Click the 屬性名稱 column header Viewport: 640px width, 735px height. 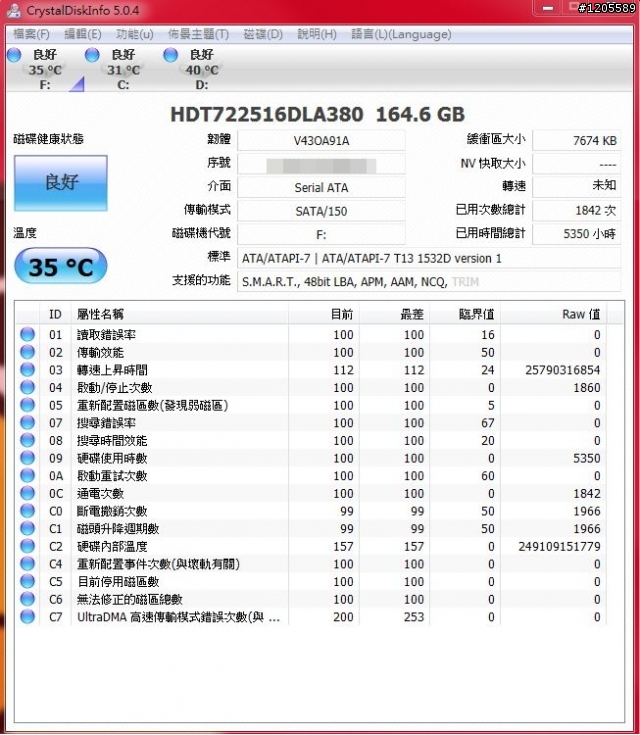point(180,314)
